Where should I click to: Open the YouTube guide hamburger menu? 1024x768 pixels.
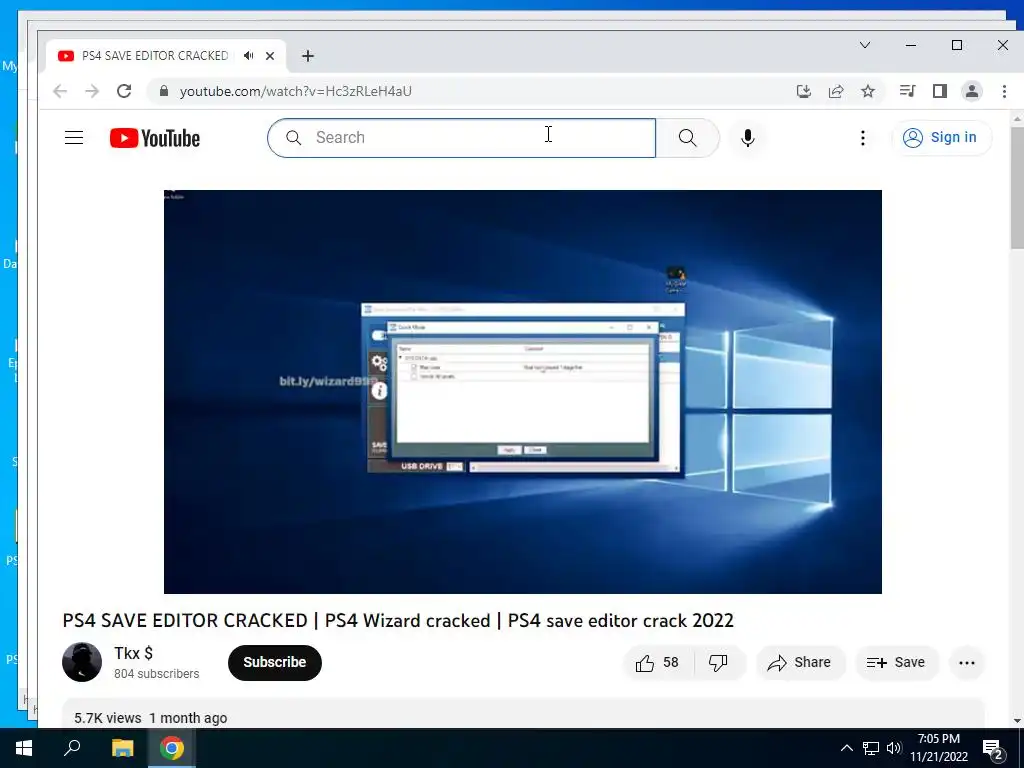click(x=74, y=138)
